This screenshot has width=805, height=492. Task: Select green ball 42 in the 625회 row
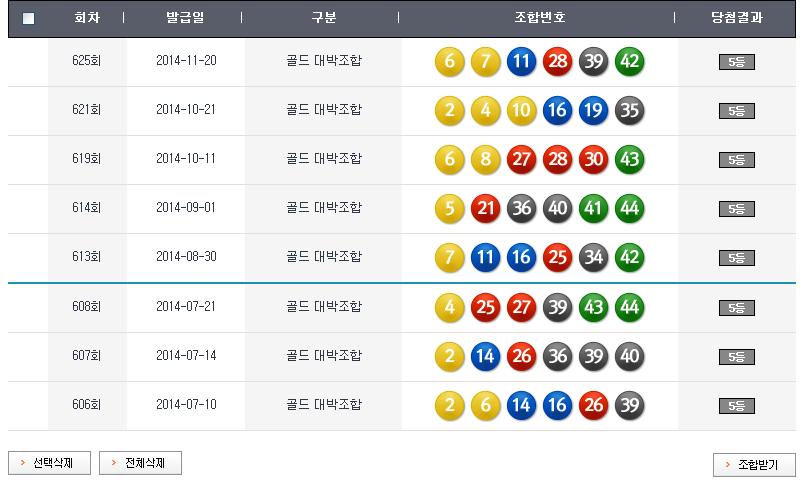point(630,62)
